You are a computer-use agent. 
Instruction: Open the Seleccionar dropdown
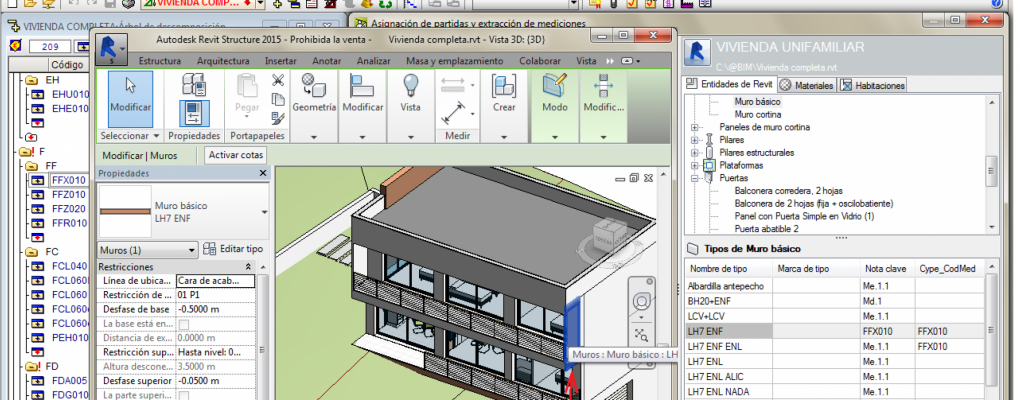point(130,136)
